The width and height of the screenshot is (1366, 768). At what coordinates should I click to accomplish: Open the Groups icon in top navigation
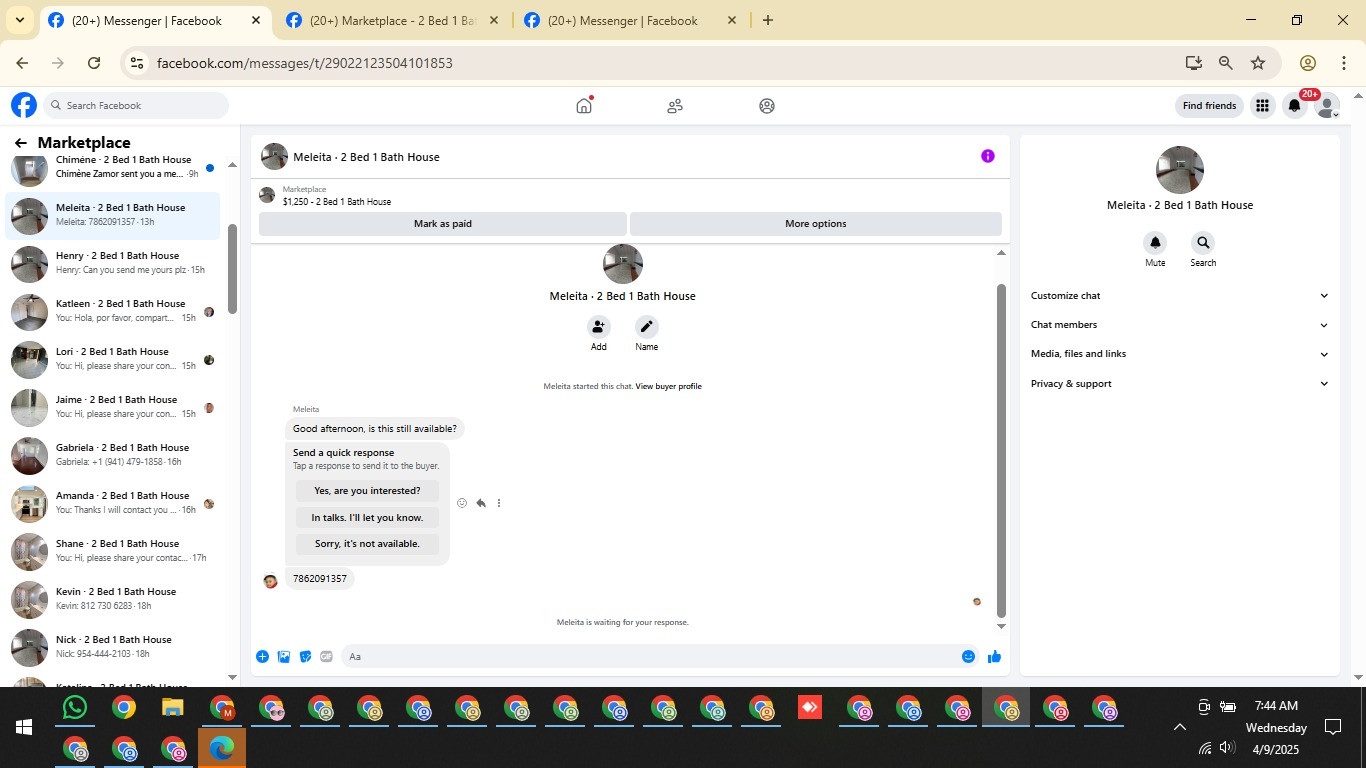point(767,105)
